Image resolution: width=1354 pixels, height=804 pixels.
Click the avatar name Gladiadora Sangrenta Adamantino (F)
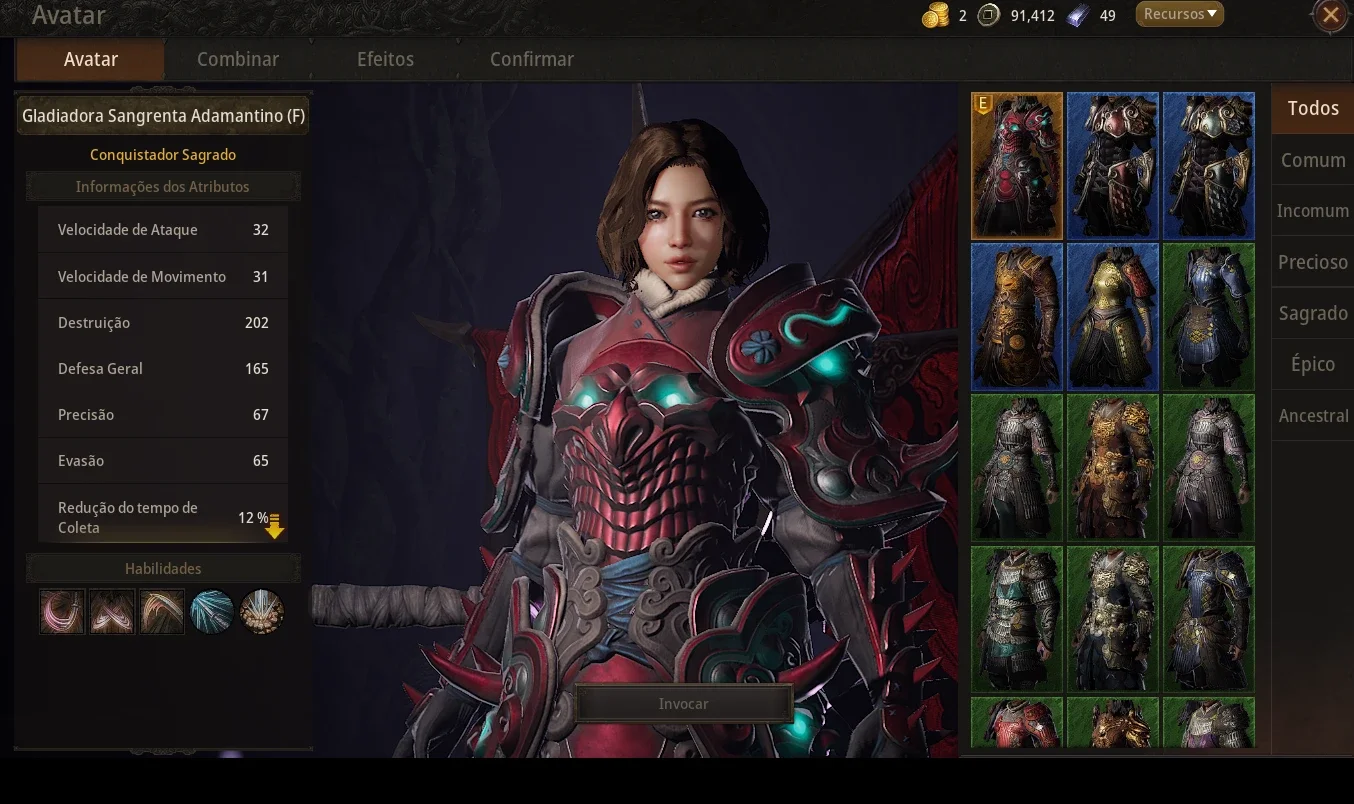163,116
